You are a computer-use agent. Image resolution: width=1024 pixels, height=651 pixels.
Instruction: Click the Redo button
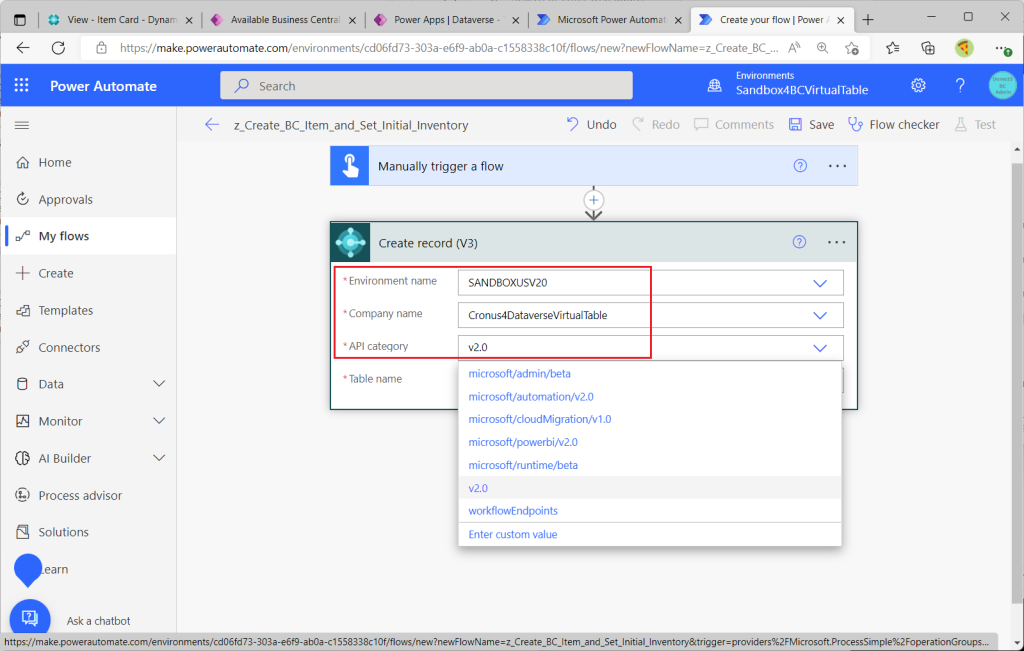(x=656, y=125)
